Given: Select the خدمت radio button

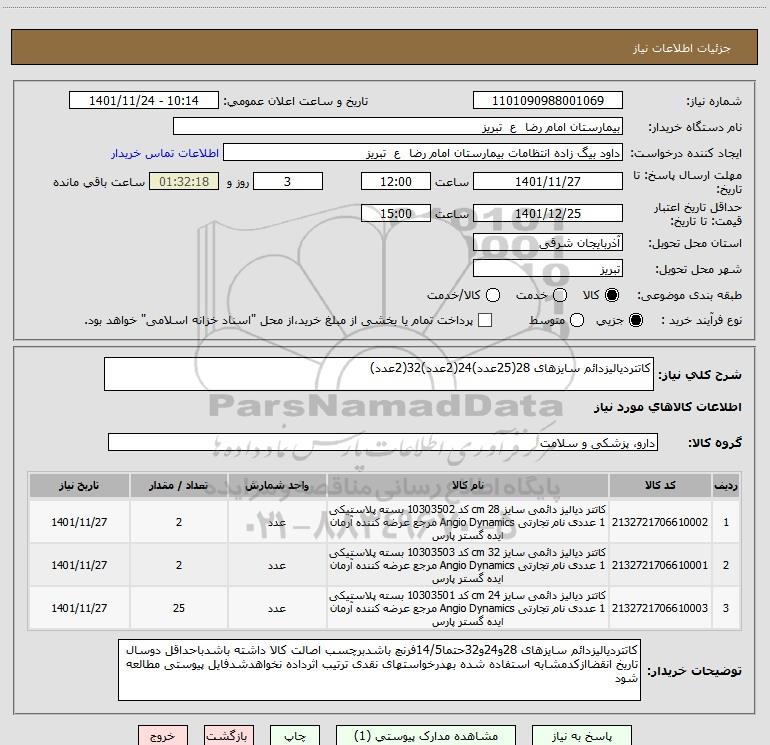Looking at the screenshot, I should tap(560, 295).
